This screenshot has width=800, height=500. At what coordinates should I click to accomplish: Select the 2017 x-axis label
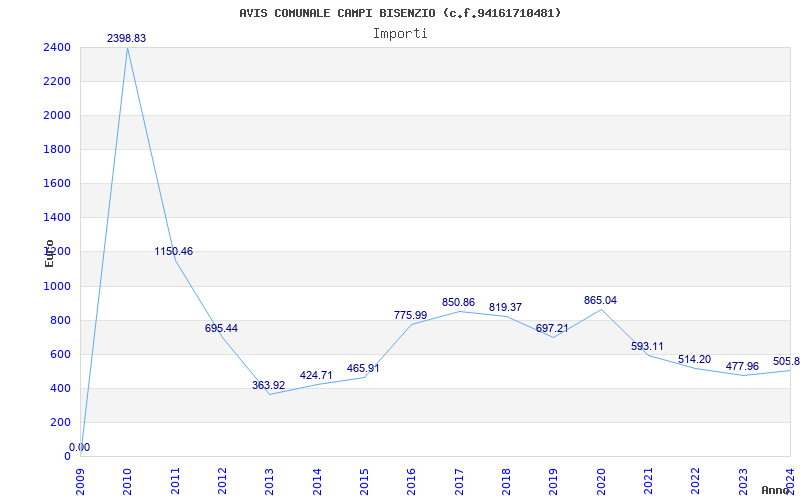(459, 482)
